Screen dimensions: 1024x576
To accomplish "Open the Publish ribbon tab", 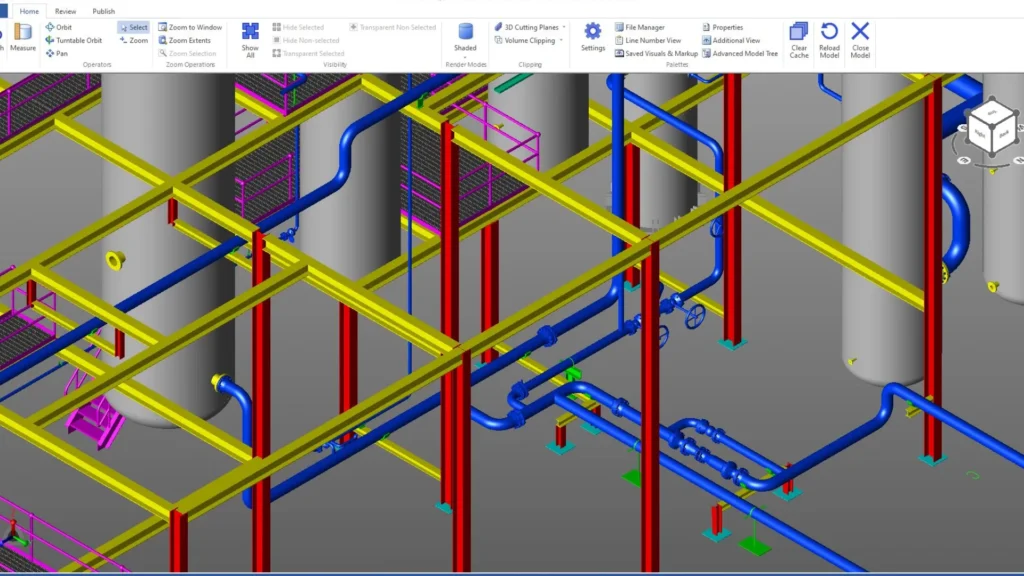I will click(x=103, y=11).
